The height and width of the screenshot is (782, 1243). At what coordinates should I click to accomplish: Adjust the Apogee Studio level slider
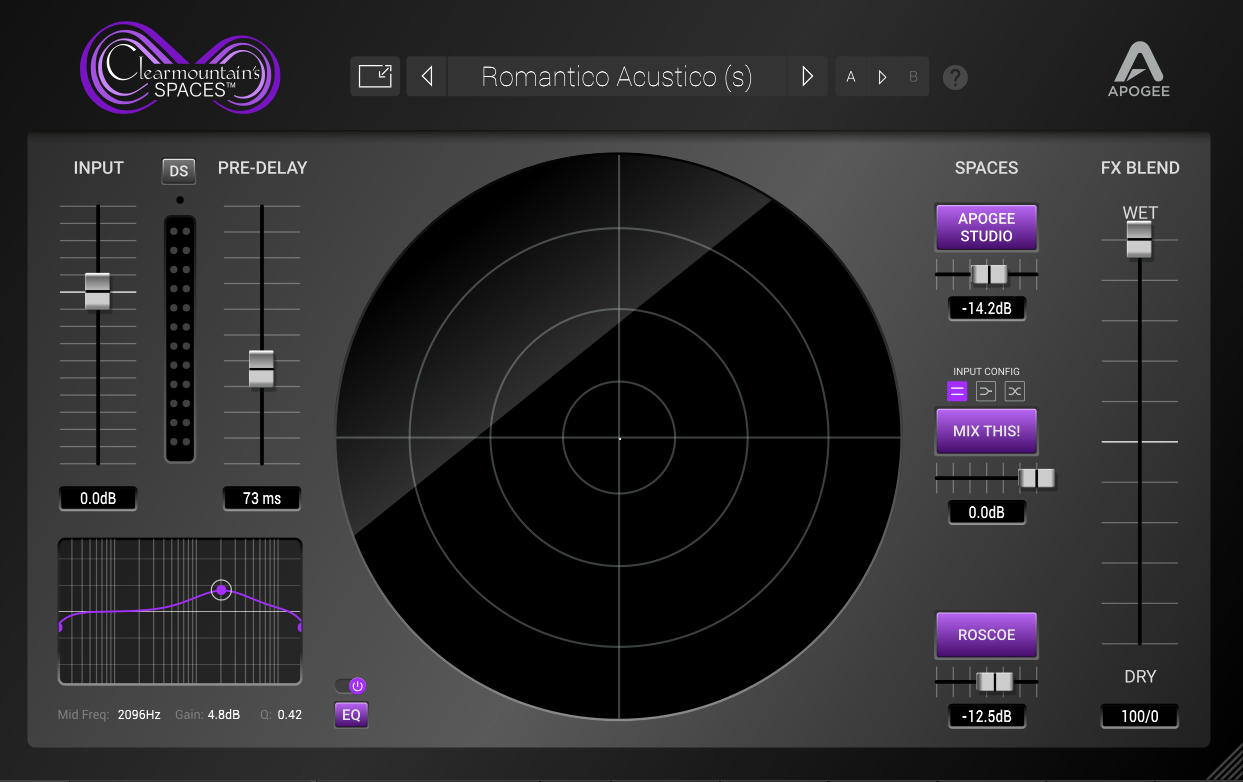pos(990,274)
